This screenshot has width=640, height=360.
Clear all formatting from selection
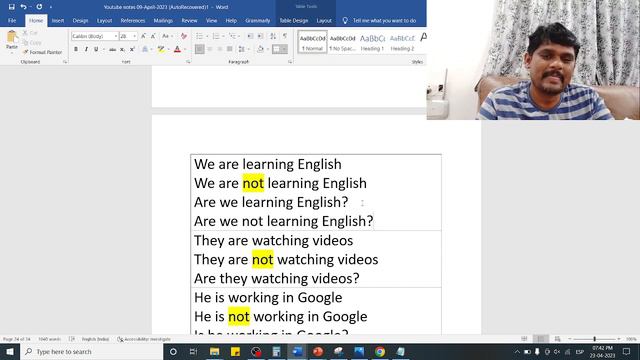(184, 36)
